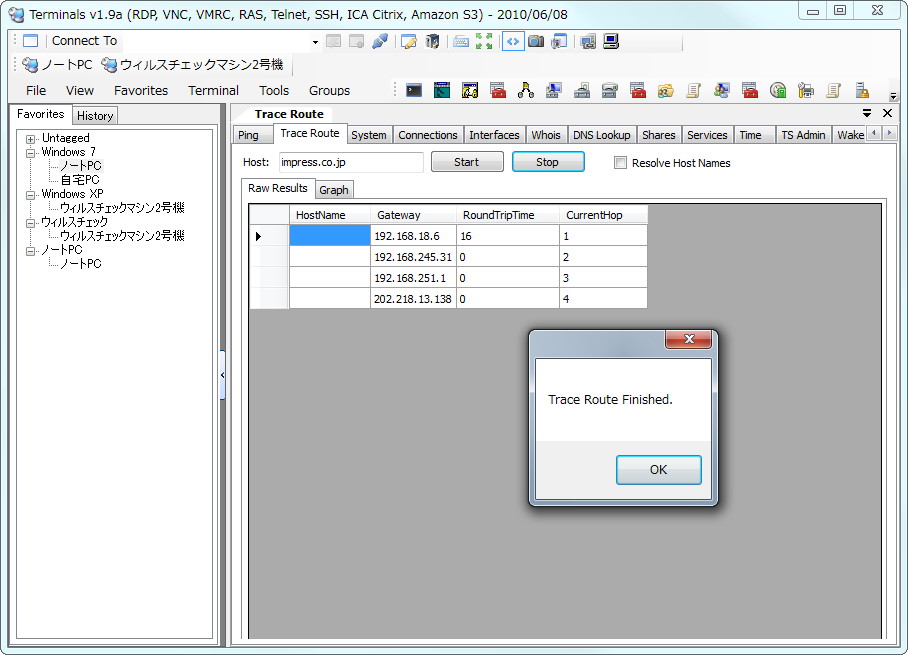Switch to the Graph results tab

coord(334,190)
